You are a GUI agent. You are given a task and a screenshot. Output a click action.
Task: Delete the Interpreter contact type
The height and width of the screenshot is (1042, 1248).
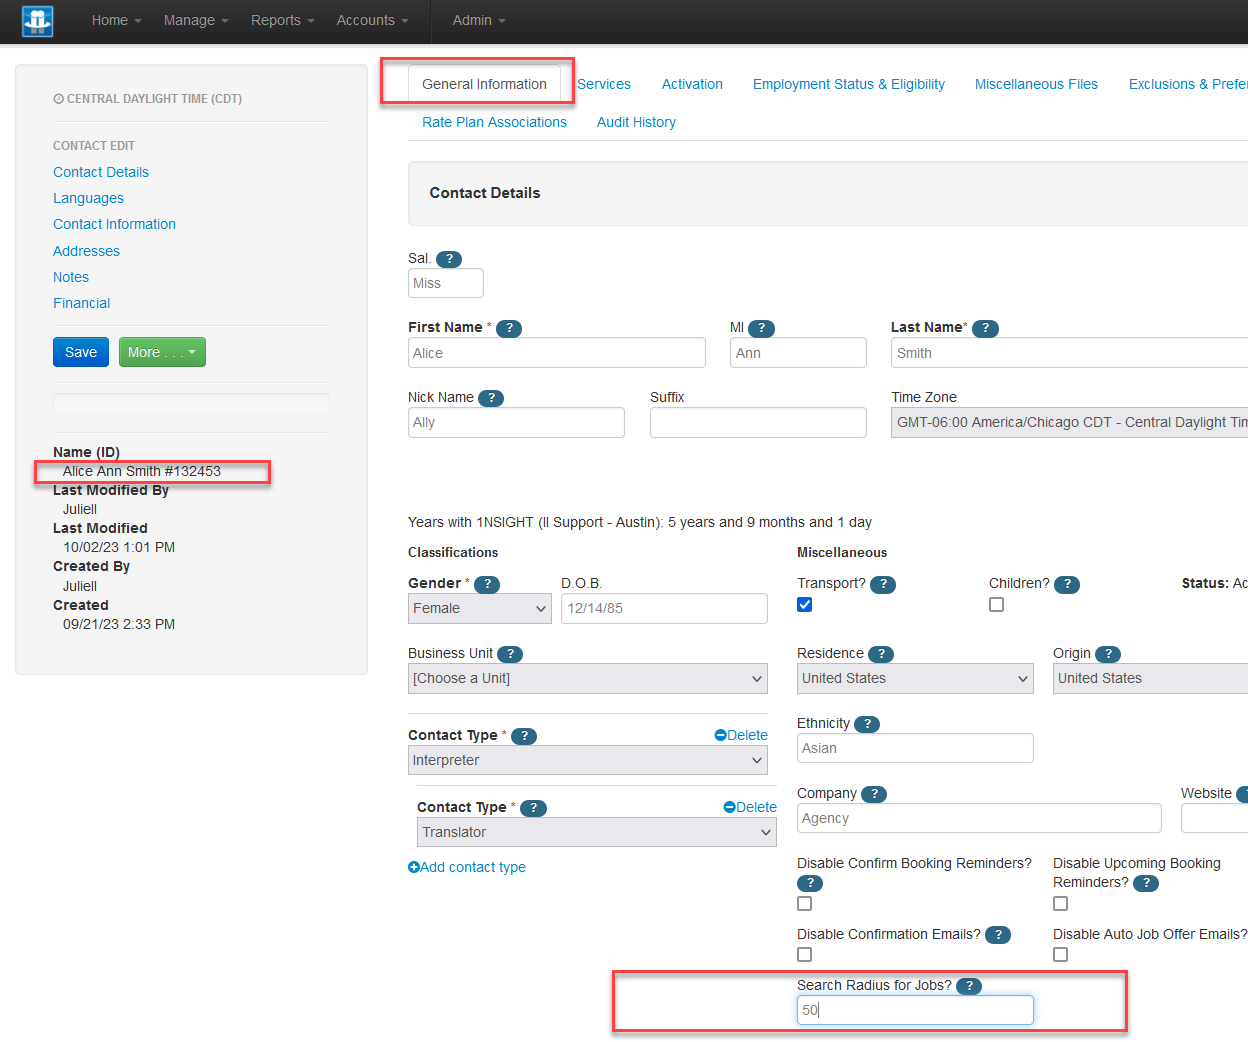point(741,735)
